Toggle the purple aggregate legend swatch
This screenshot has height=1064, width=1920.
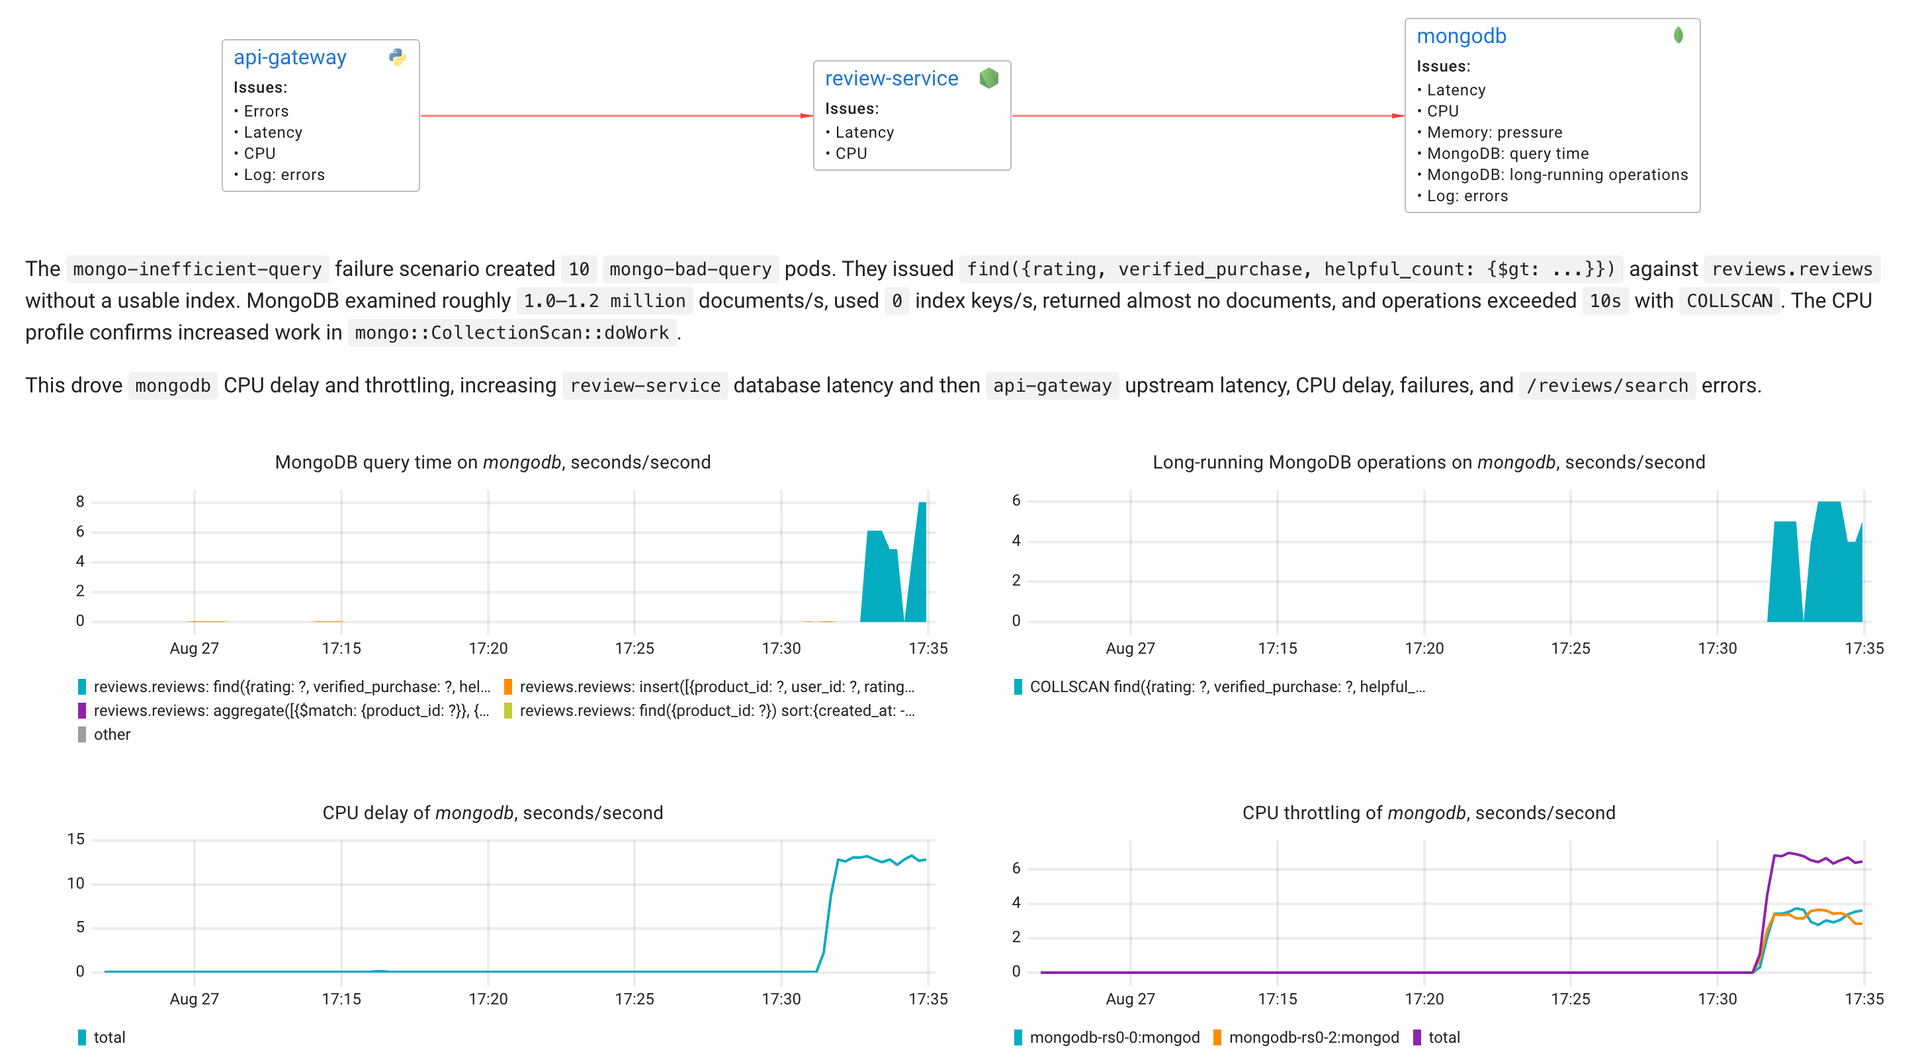point(82,711)
